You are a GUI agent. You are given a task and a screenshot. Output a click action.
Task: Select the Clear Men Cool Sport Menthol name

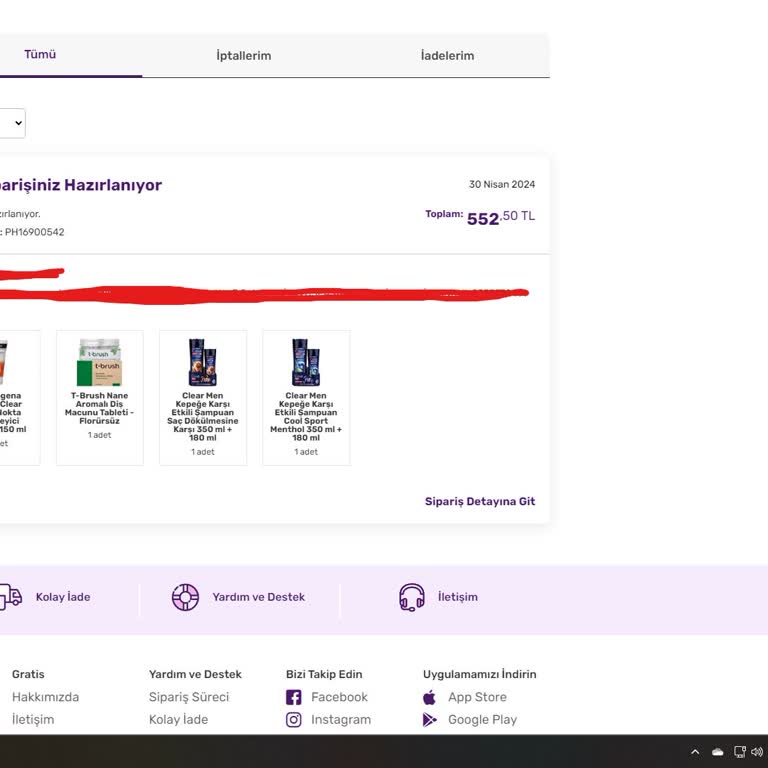pos(306,416)
